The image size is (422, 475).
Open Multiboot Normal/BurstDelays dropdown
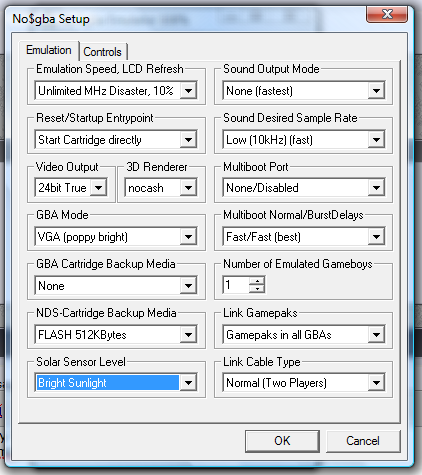tap(304, 237)
